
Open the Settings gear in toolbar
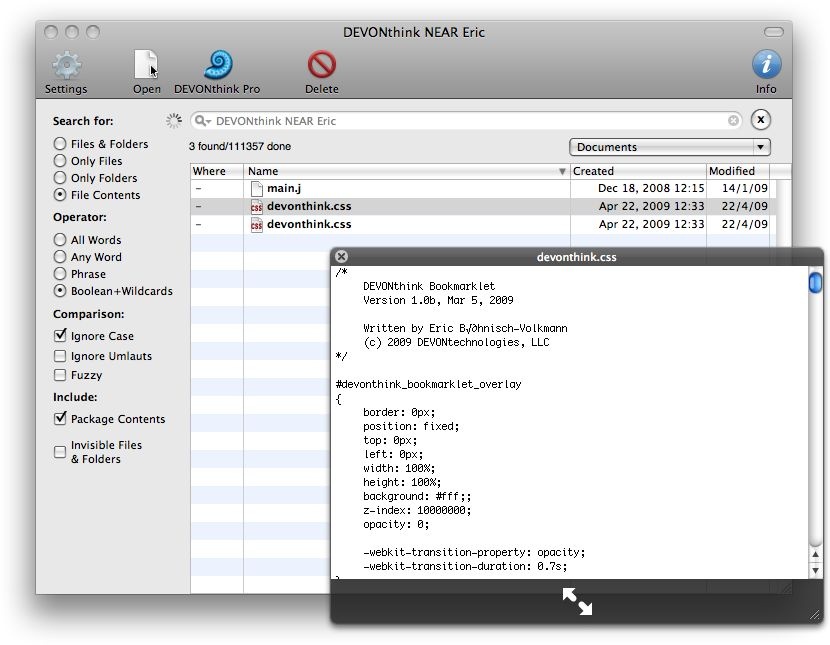point(66,67)
